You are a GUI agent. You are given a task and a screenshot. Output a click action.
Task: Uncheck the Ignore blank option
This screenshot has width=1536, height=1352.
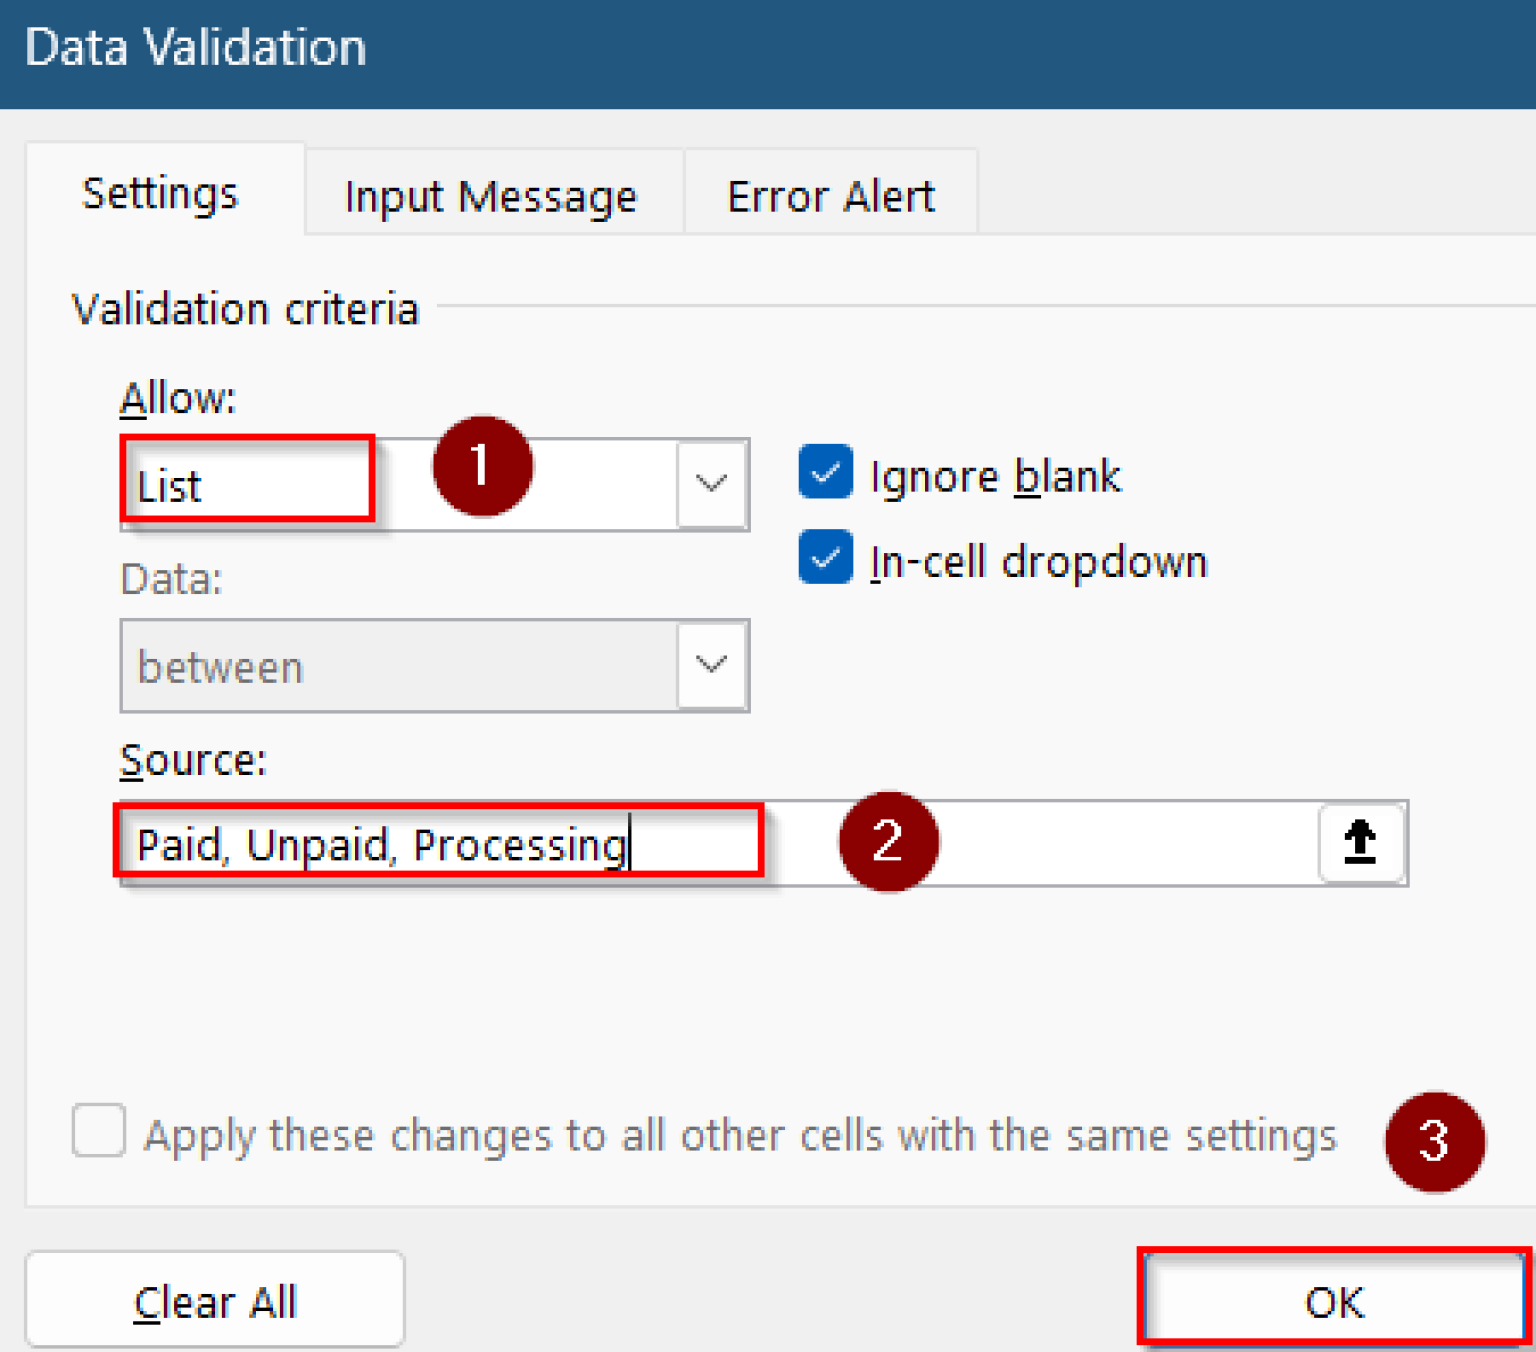pyautogui.click(x=824, y=474)
